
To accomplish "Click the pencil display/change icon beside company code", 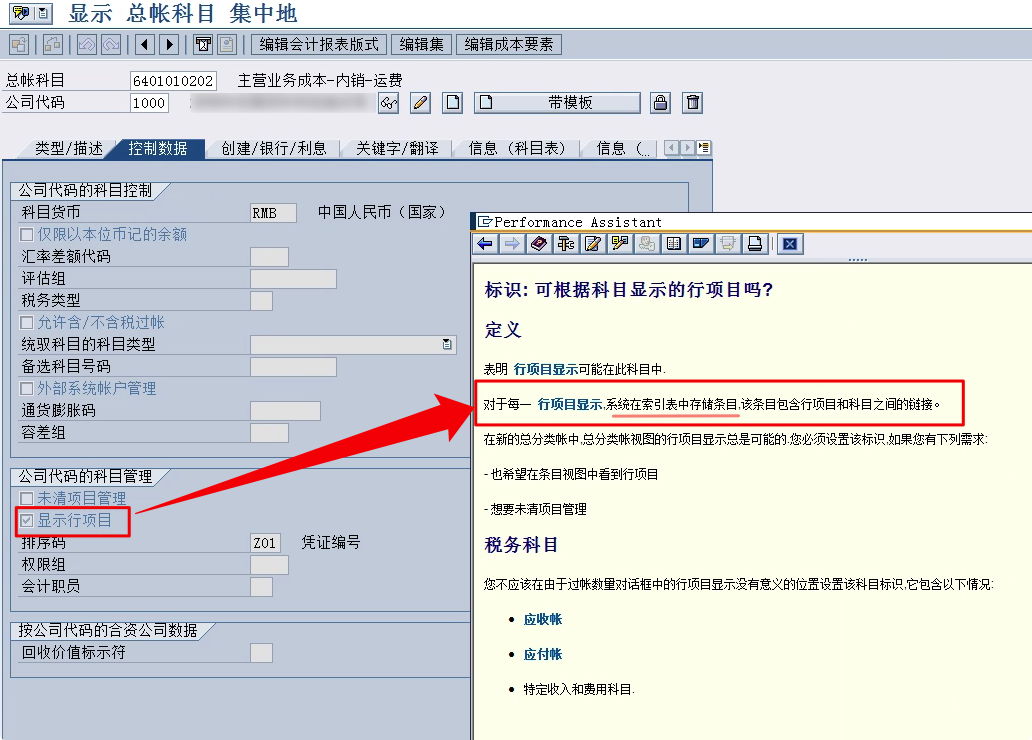I will point(420,102).
